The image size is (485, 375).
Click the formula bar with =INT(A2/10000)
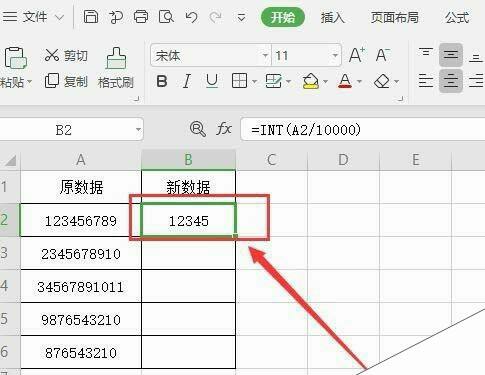[x=363, y=129]
